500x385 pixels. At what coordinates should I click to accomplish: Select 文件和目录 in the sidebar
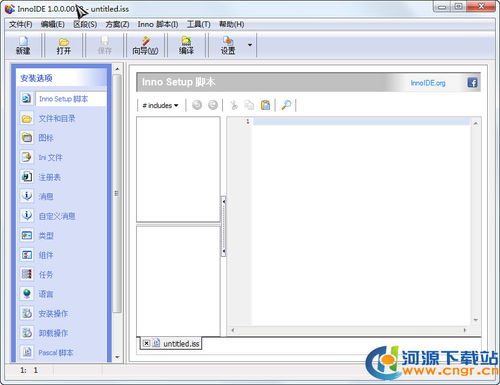57,118
